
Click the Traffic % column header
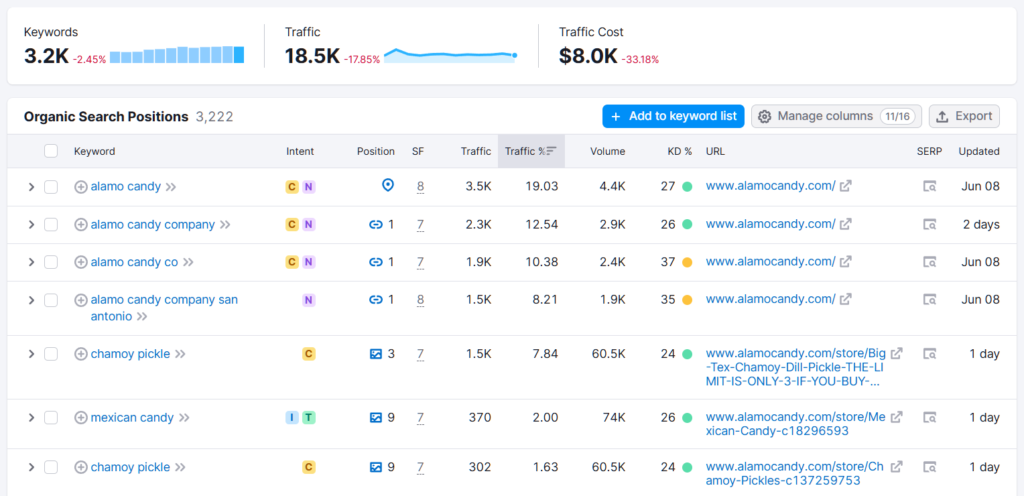[531, 151]
